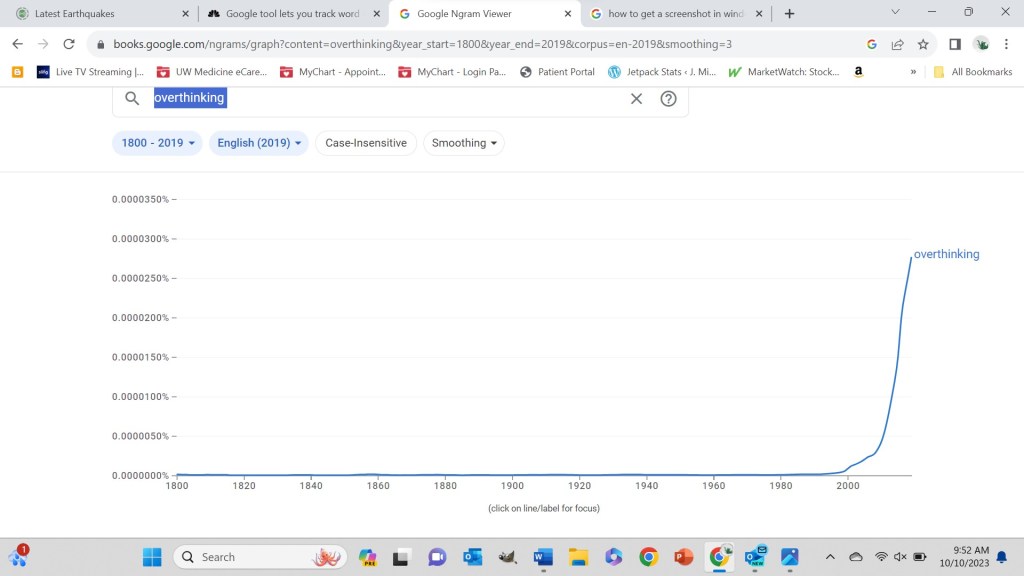
Task: Toggle the Case-Insensitive chip
Action: click(x=366, y=143)
